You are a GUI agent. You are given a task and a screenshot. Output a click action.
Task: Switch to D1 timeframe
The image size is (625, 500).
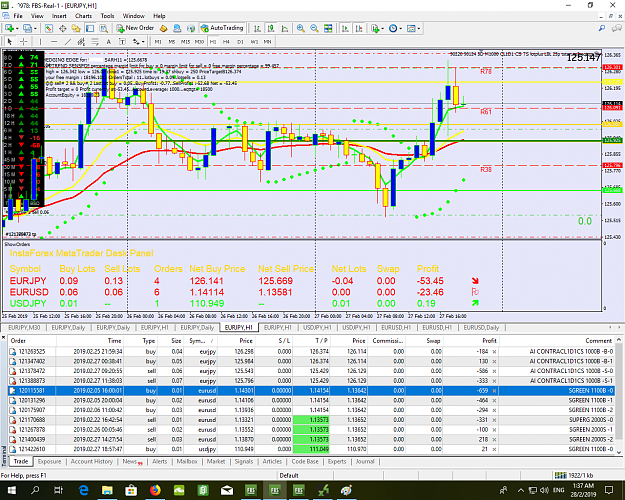pyautogui.click(x=240, y=41)
